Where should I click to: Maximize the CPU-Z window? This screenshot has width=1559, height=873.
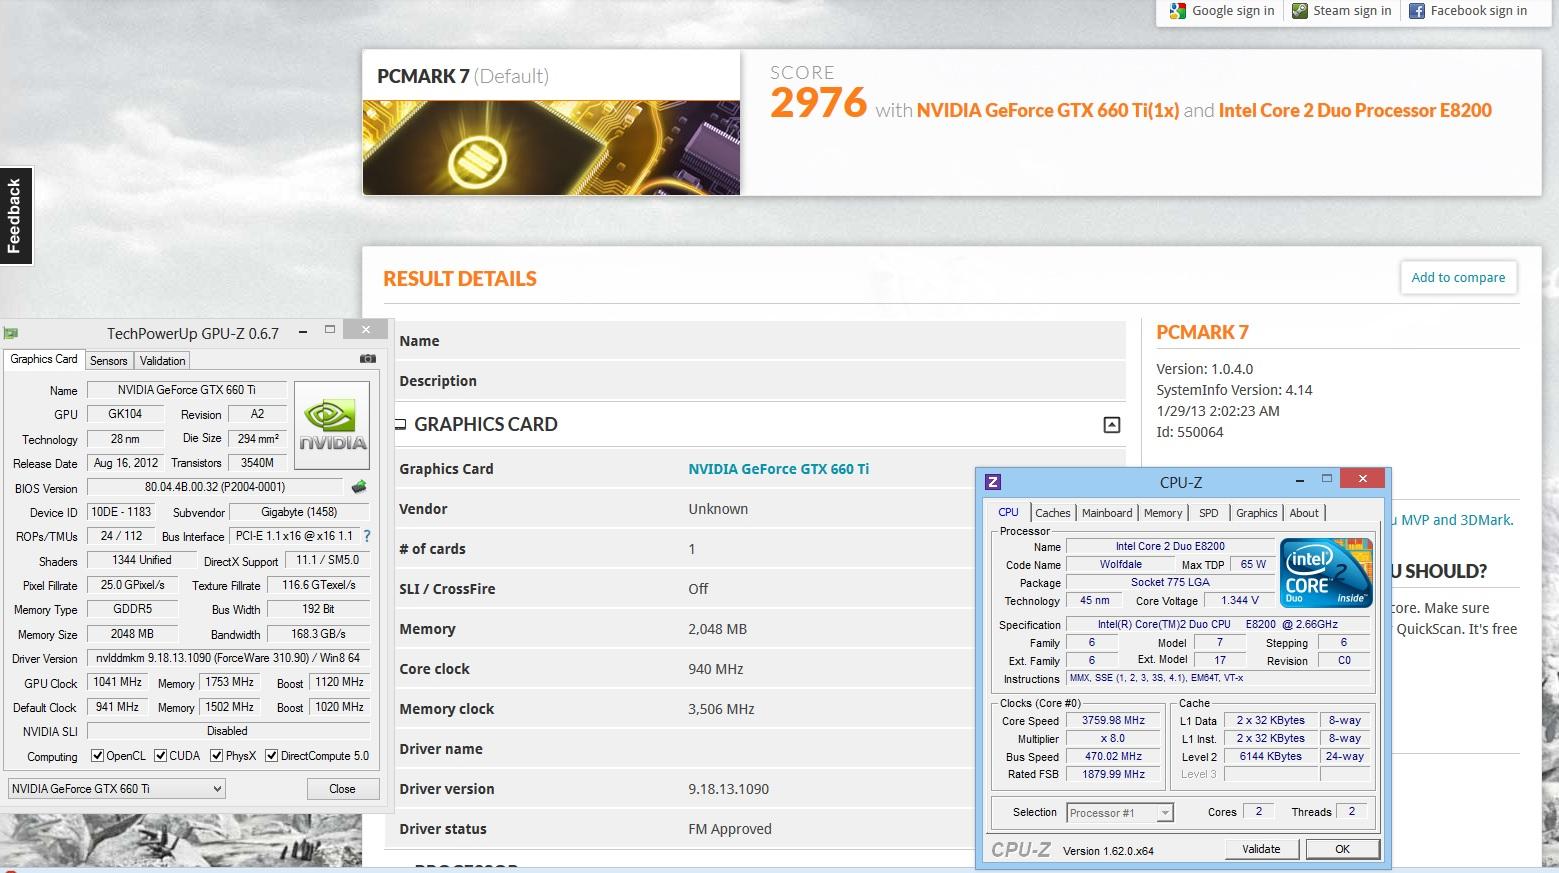tap(1327, 479)
